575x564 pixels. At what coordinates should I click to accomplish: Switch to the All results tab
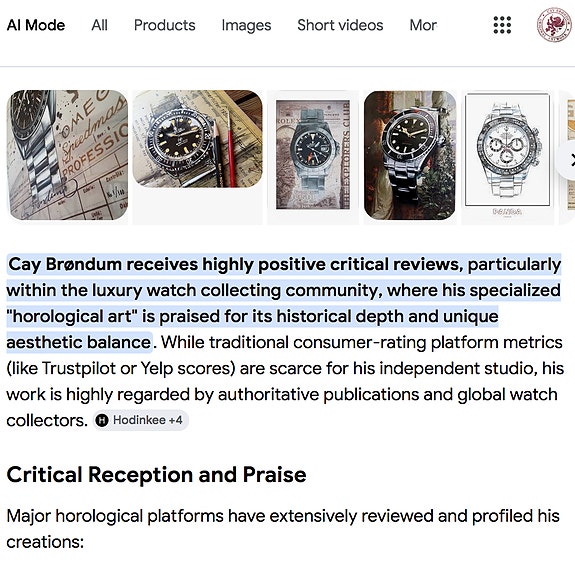click(99, 25)
